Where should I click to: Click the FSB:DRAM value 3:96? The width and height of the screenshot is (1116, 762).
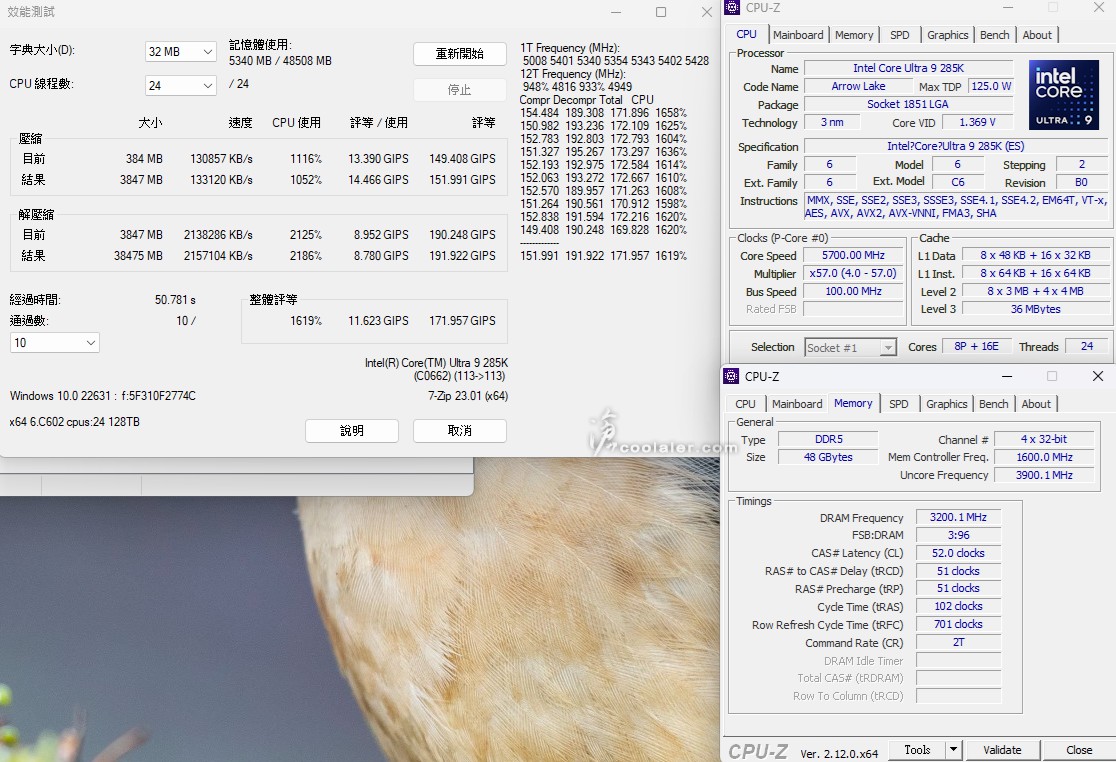[958, 535]
